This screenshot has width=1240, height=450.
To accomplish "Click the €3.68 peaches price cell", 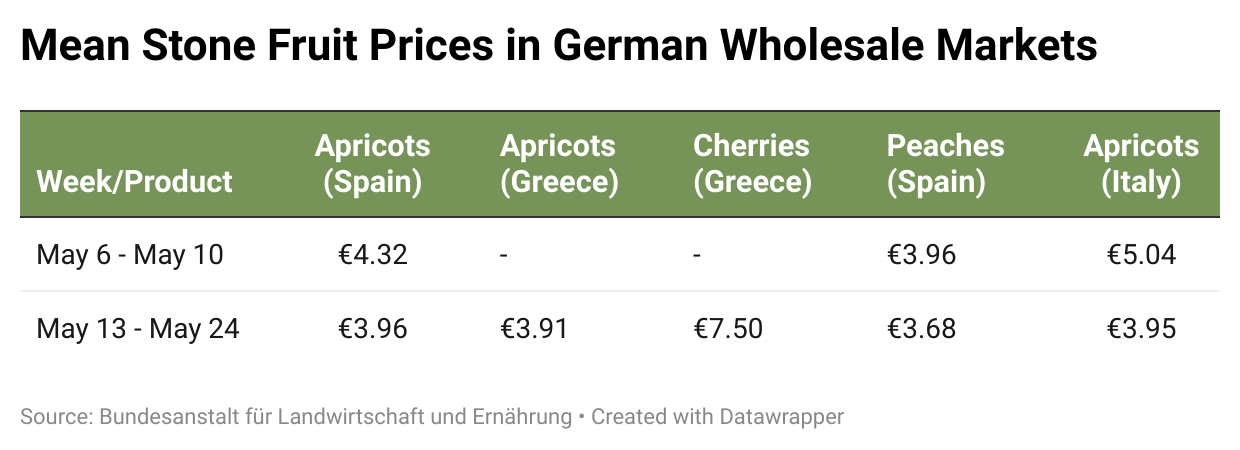I will click(x=921, y=328).
